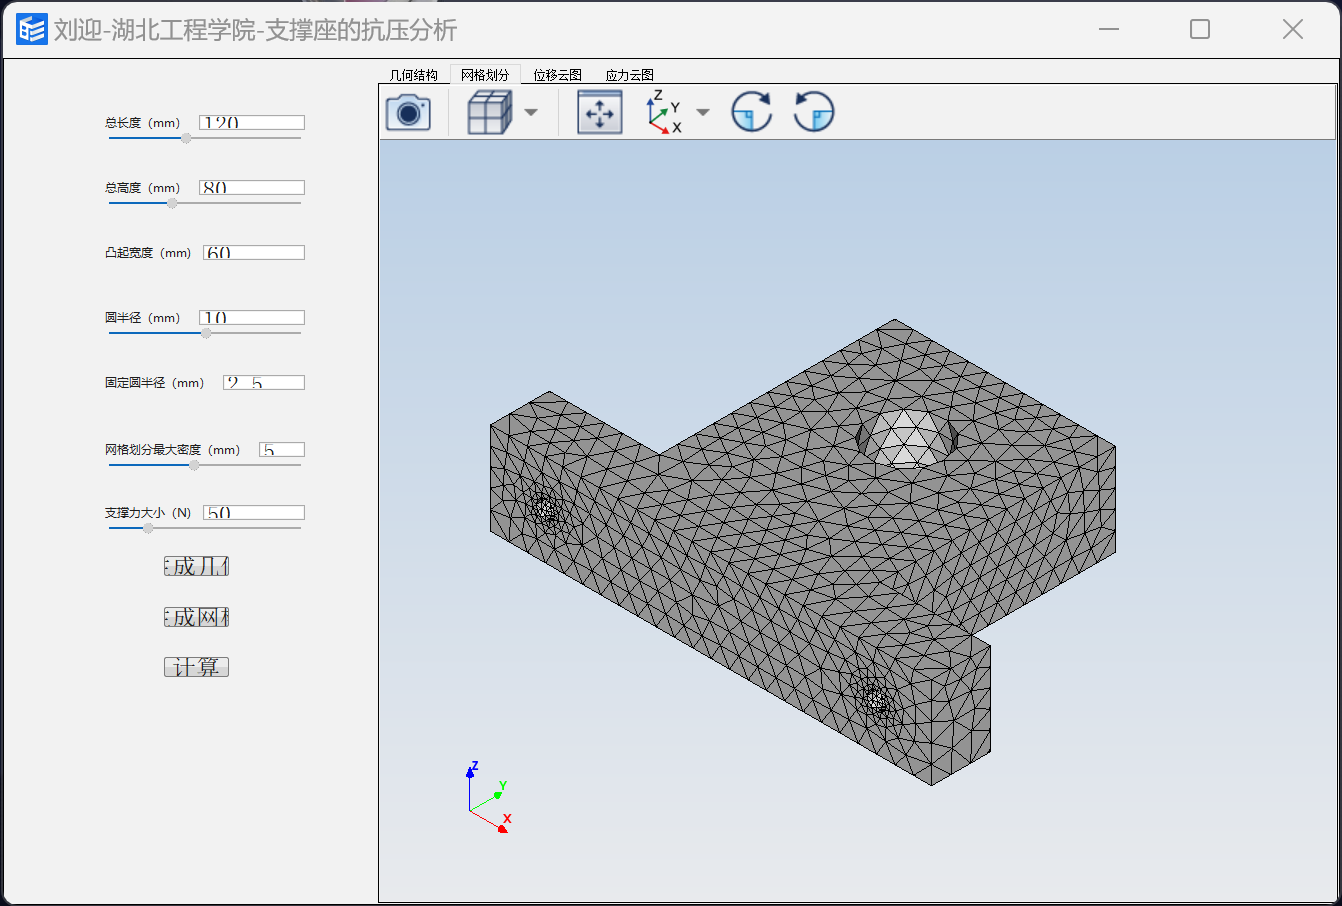Switch to the 几何结构 tab

pyautogui.click(x=414, y=75)
